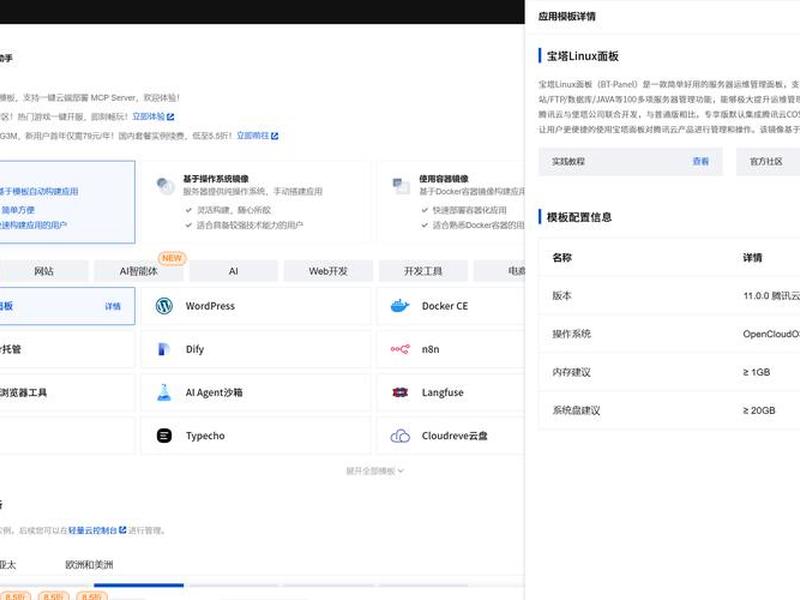This screenshot has height=600, width=800.
Task: Click the 模板配置信息 section heading
Action: tap(579, 217)
